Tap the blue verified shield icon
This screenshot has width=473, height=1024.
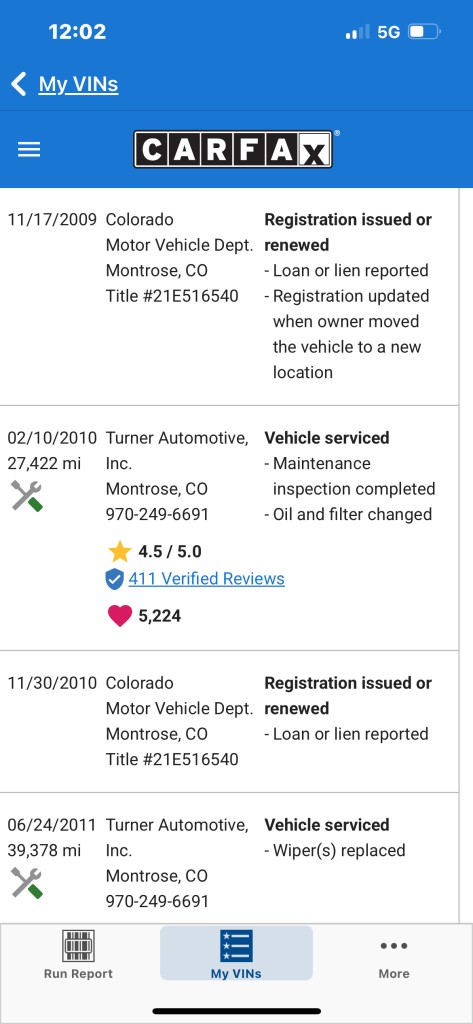tap(114, 579)
